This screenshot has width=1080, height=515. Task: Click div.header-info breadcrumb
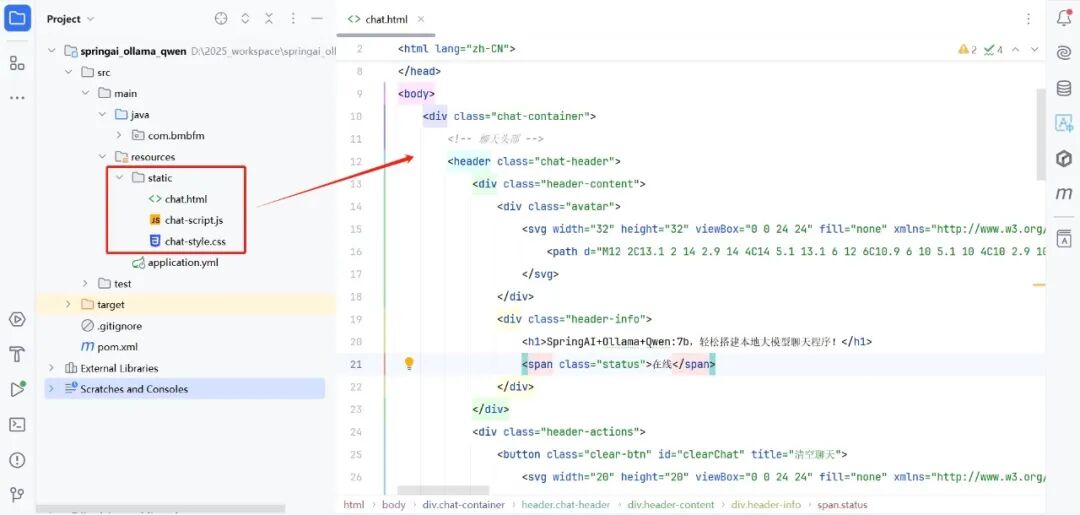coord(766,505)
